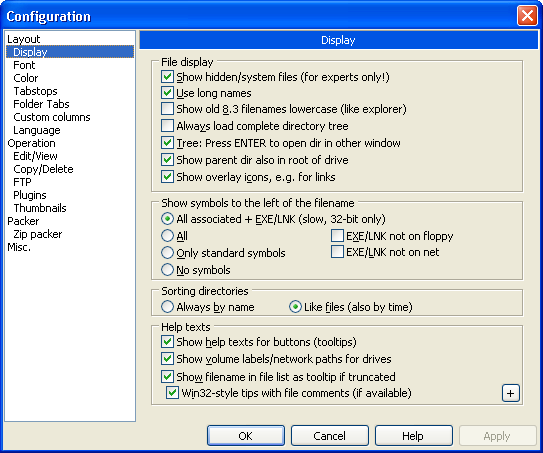Open the Color configuration page
The height and width of the screenshot is (453, 543).
point(26,78)
